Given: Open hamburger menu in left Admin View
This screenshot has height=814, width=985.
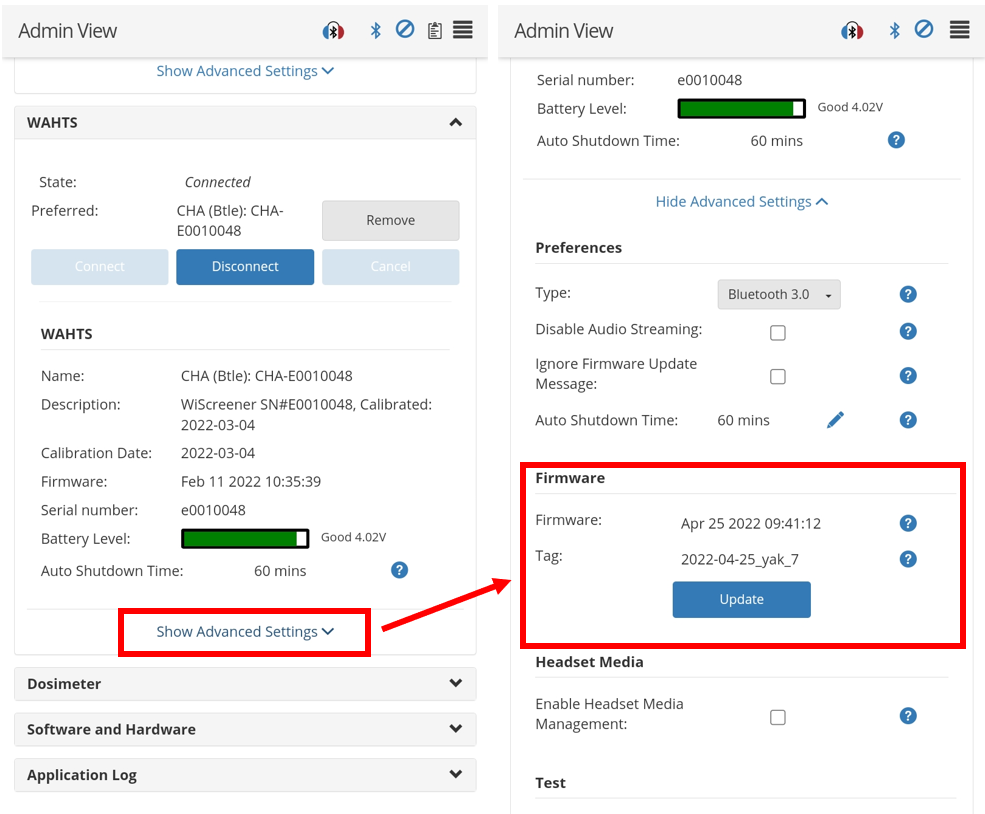Looking at the screenshot, I should 462,30.
